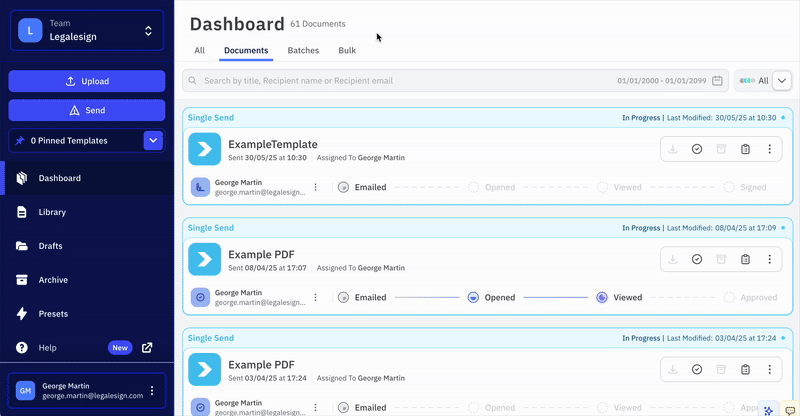Click the download icon for Example PDF sent 03/04/25
This screenshot has height=416, width=800.
click(673, 370)
